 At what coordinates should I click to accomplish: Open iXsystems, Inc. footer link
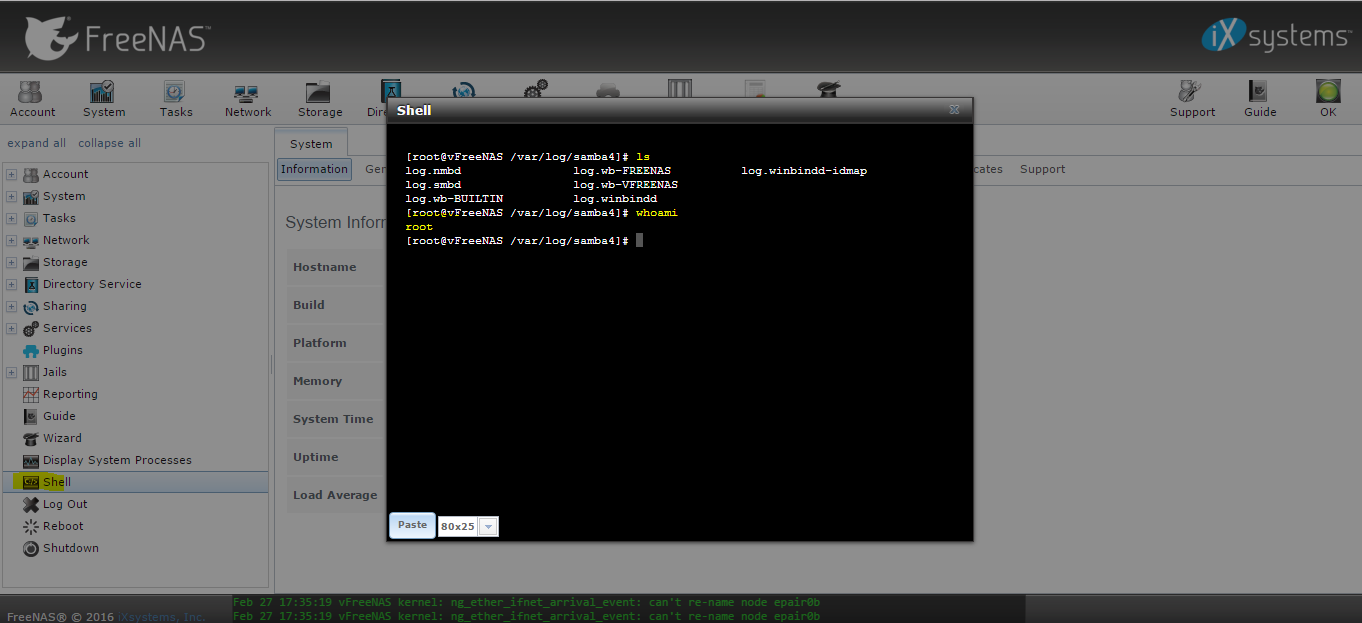click(162, 617)
